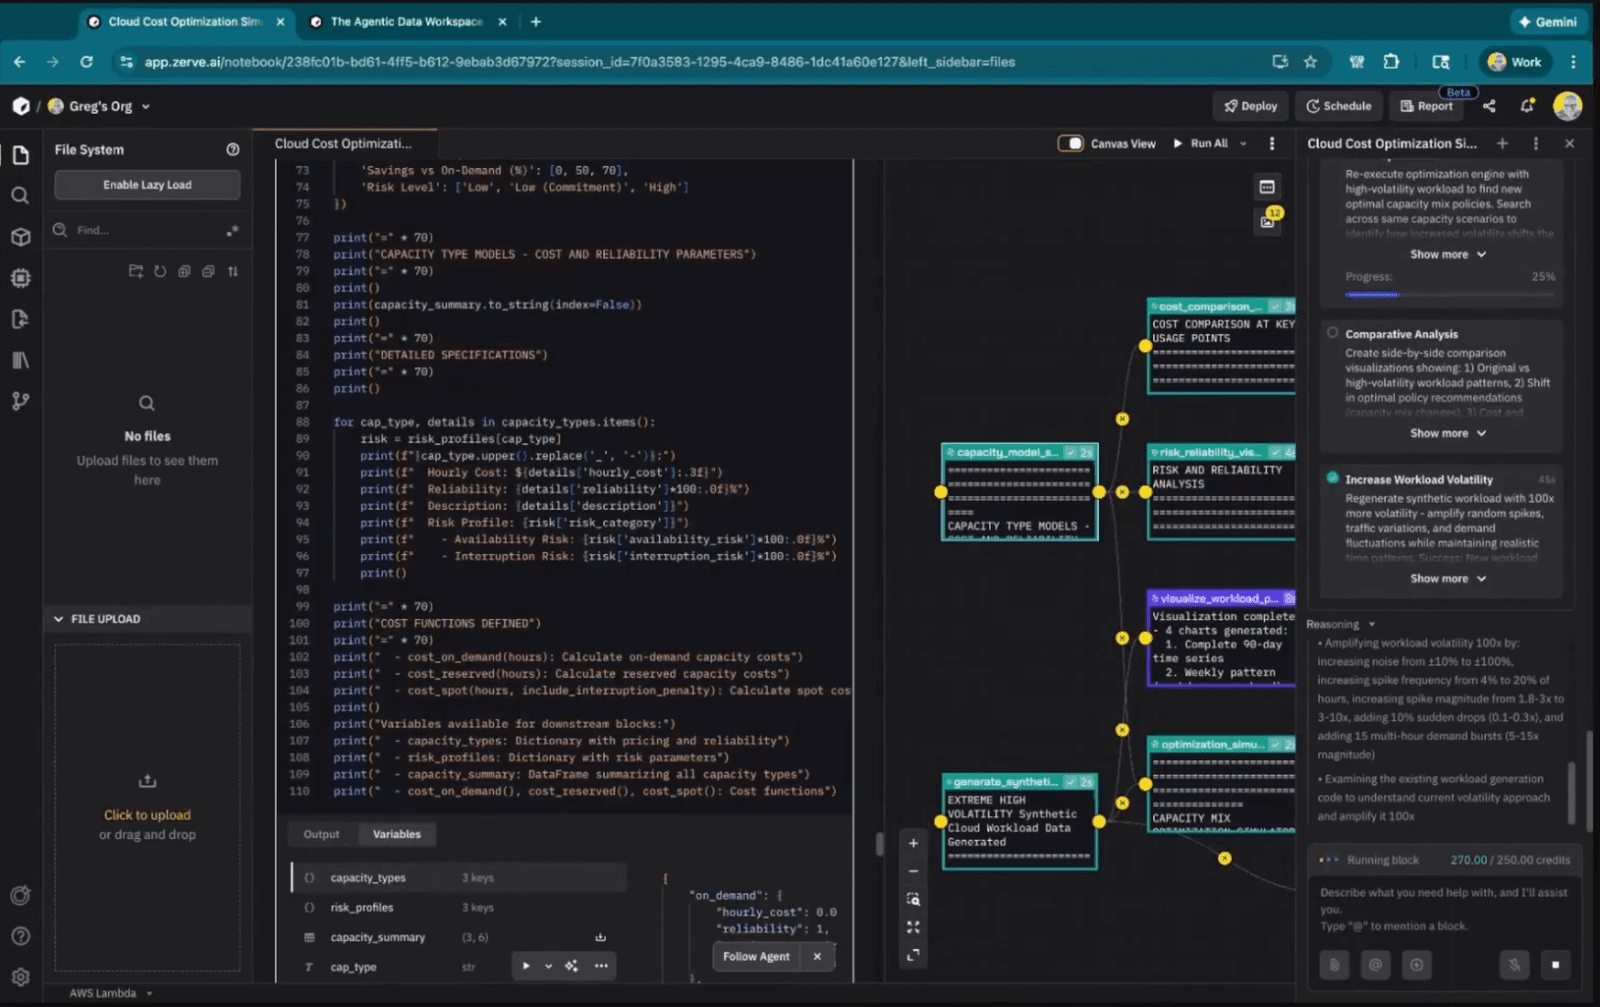Select the Cloud Cost Optimizati... notebook tab
Screen dimensions: 1600x1007
tap(343, 143)
